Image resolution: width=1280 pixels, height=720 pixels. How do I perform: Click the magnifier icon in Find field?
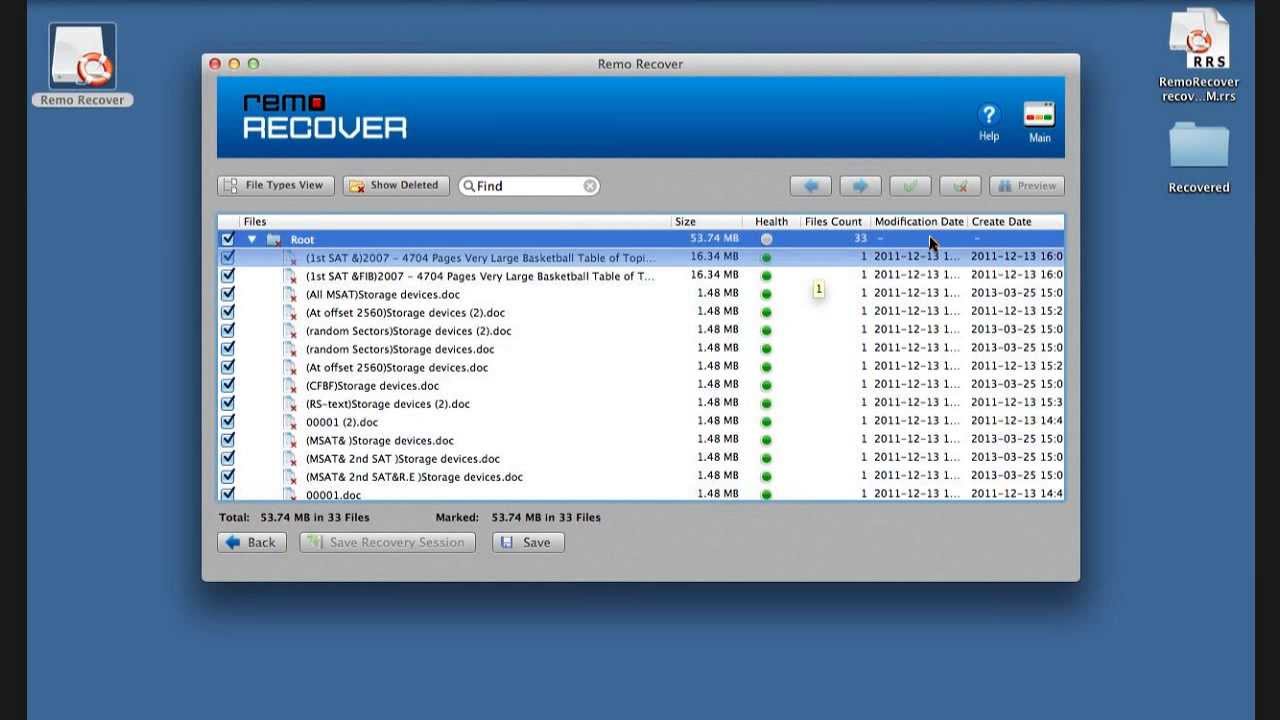pos(468,186)
